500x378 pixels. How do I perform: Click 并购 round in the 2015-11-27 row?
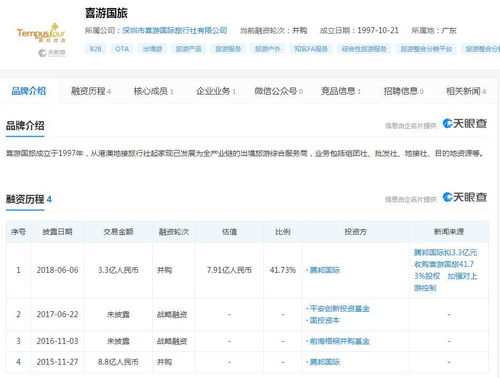tap(165, 362)
